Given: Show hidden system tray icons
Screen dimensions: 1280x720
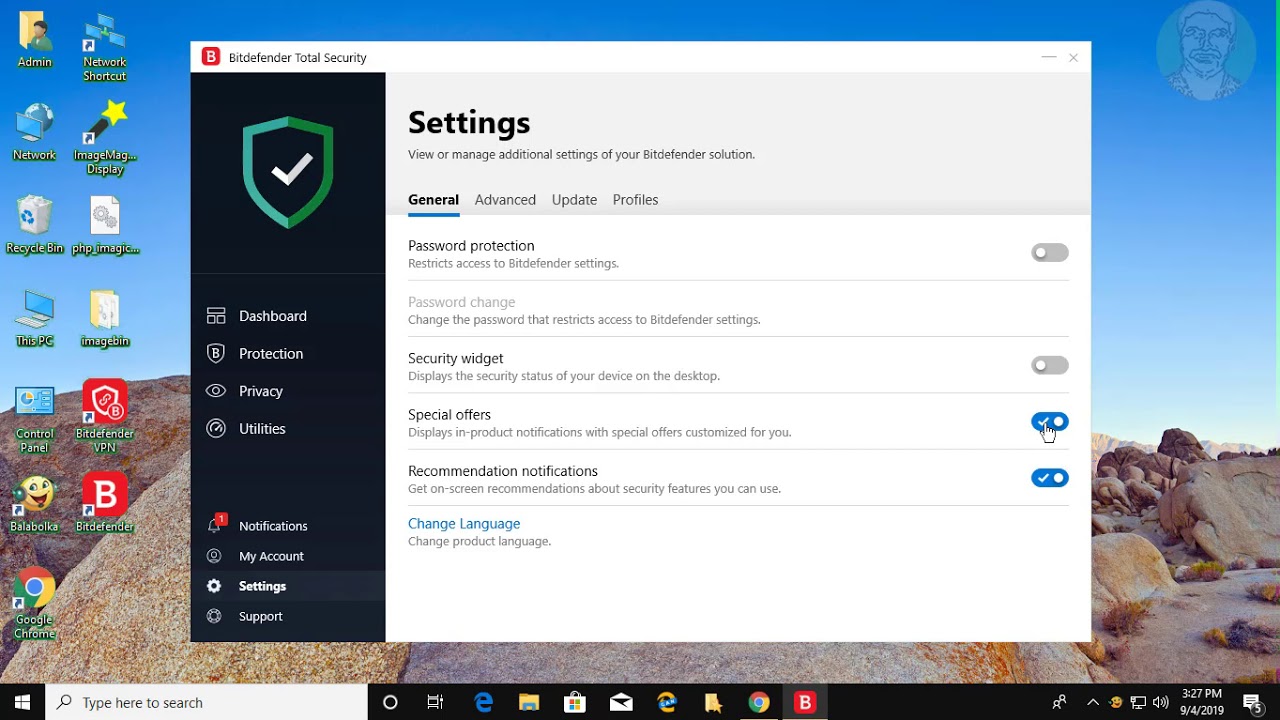Looking at the screenshot, I should pyautogui.click(x=1093, y=702).
